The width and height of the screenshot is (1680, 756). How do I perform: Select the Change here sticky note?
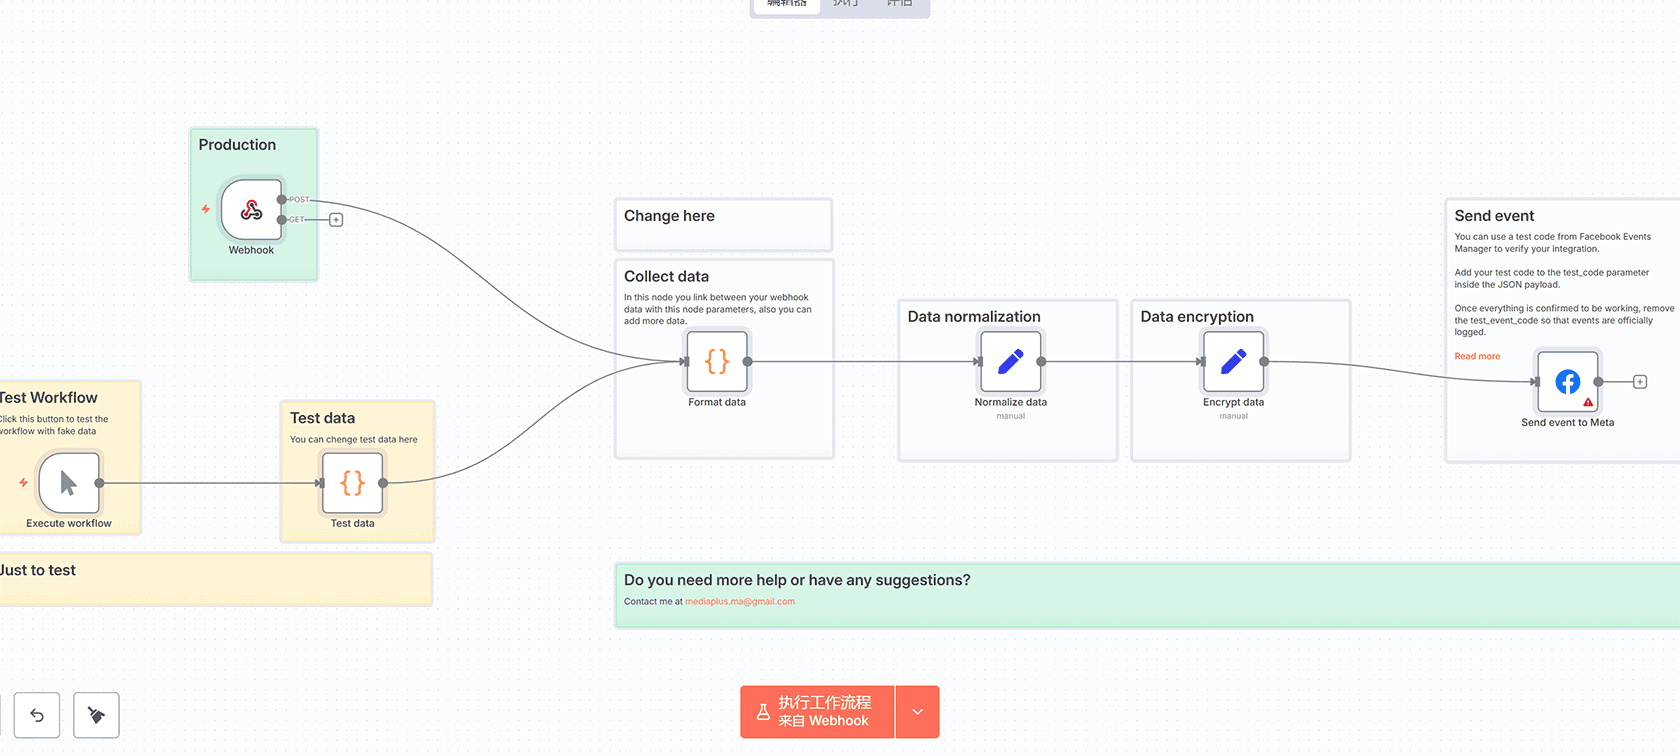point(723,225)
